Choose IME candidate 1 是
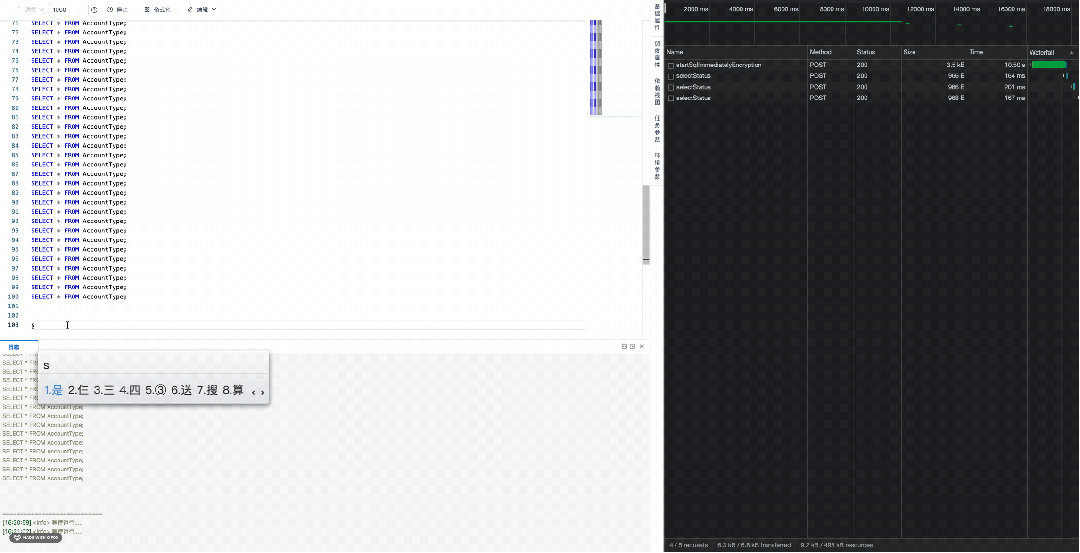 point(54,390)
